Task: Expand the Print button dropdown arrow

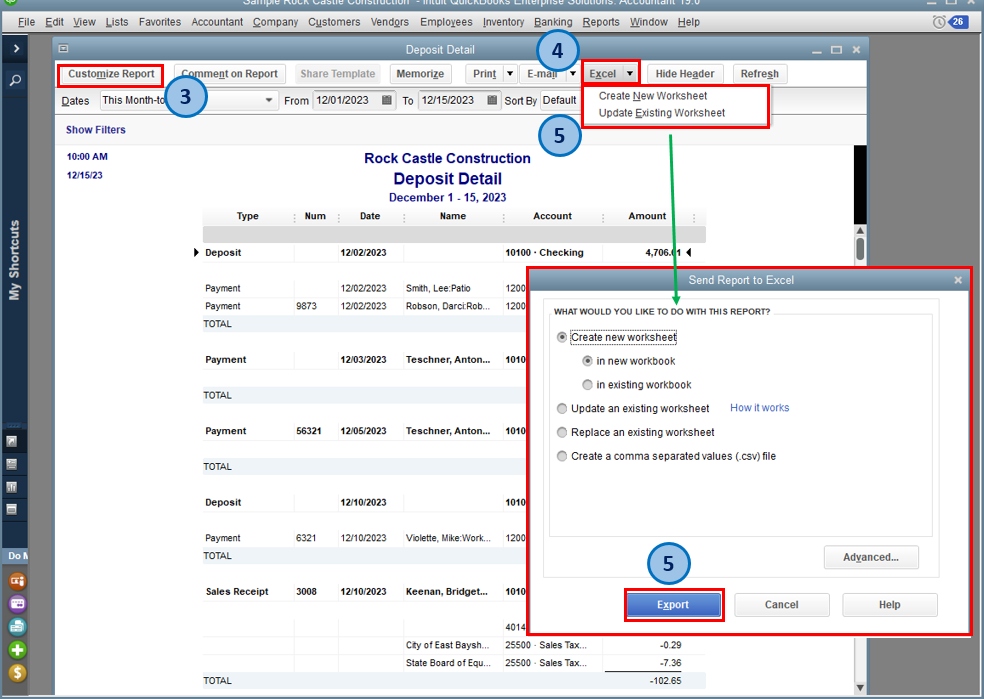Action: [510, 74]
